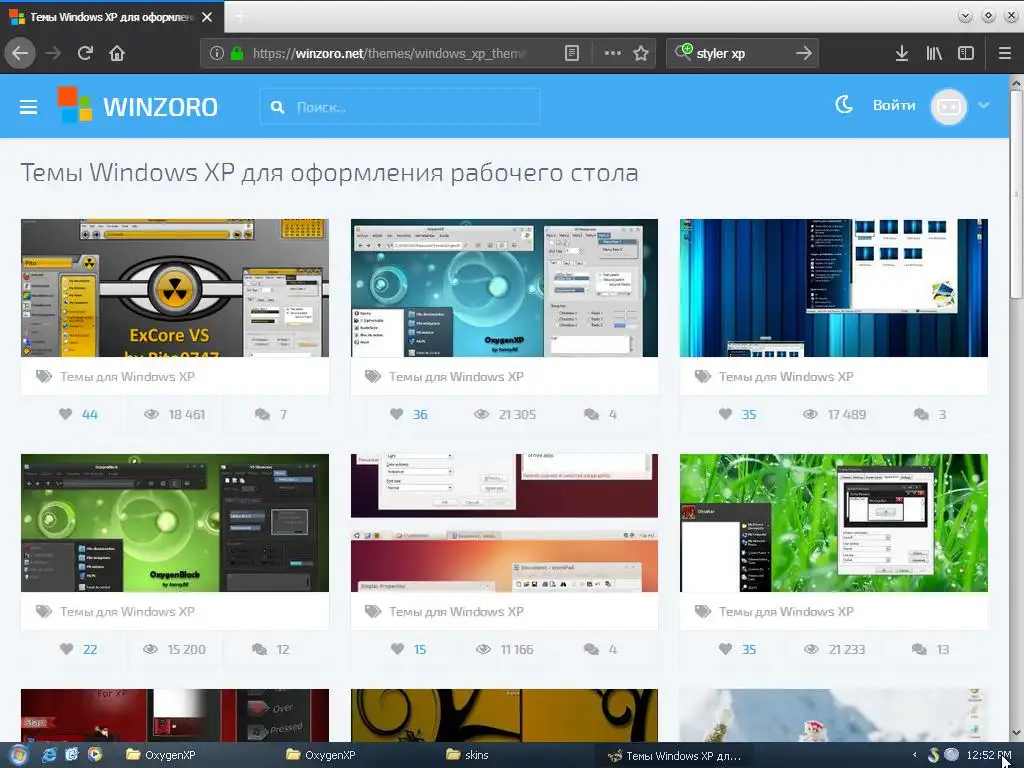Viewport: 1024px width, 768px height.
Task: Switch to Темы Windows XP taskbar button
Action: tap(674, 756)
